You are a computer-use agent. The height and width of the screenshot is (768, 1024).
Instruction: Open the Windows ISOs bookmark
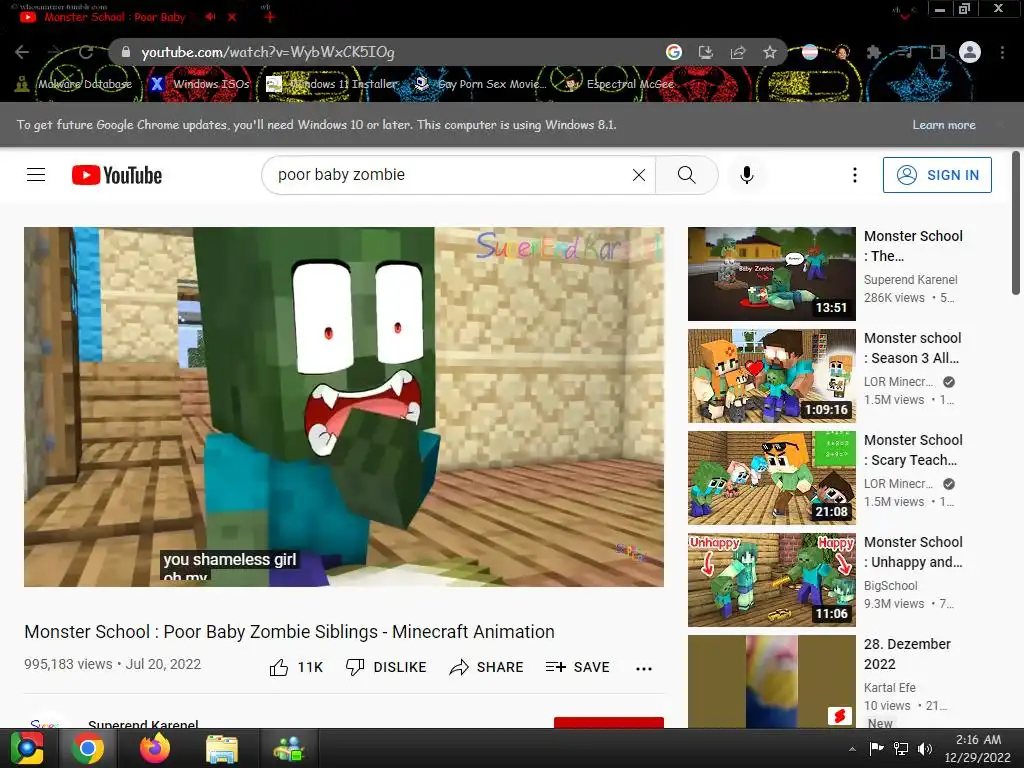199,84
